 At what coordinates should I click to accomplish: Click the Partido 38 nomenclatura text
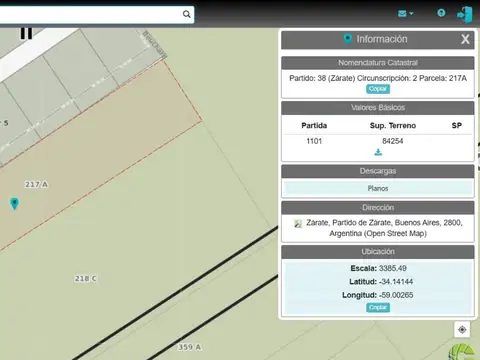point(378,78)
